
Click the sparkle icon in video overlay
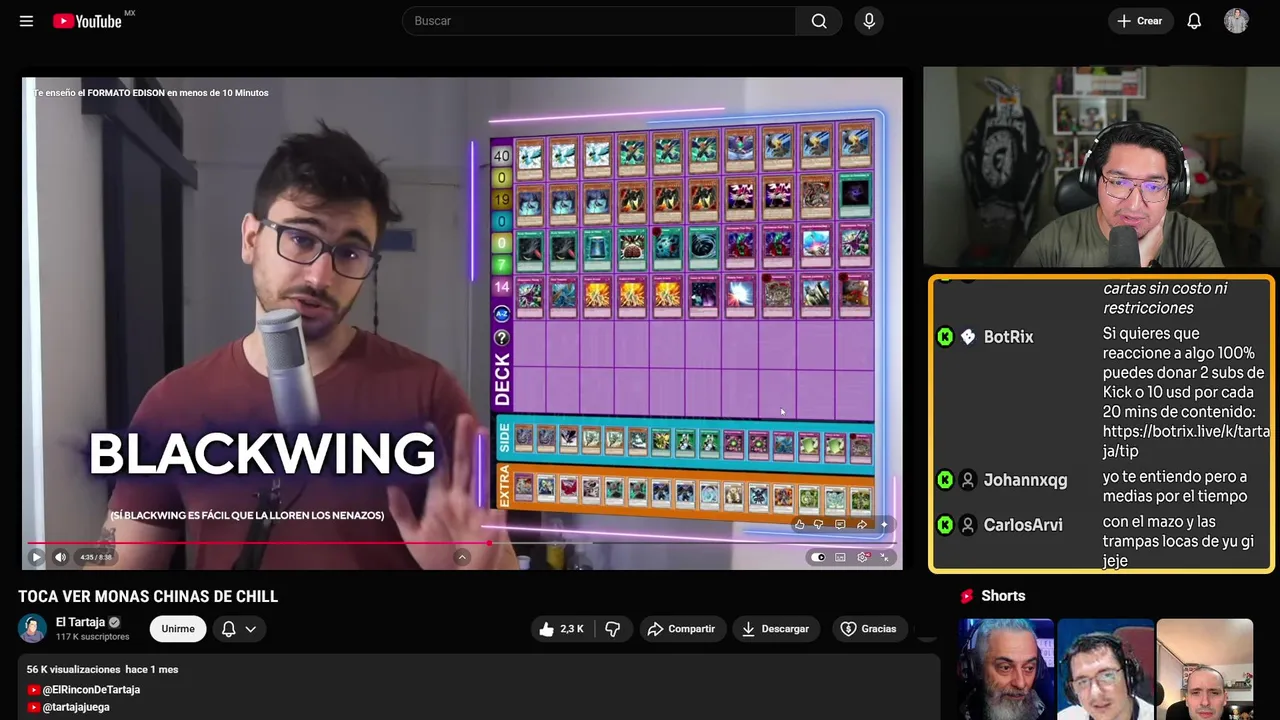pos(884,524)
